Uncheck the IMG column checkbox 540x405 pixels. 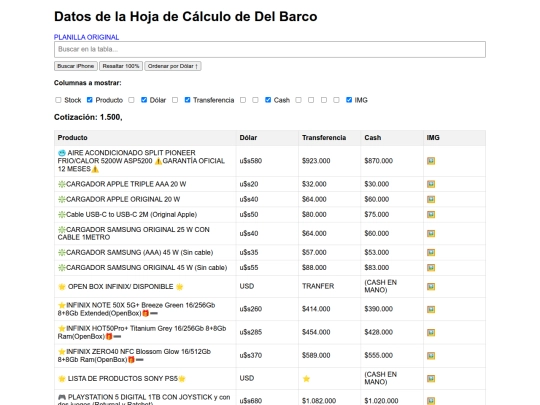click(x=349, y=100)
